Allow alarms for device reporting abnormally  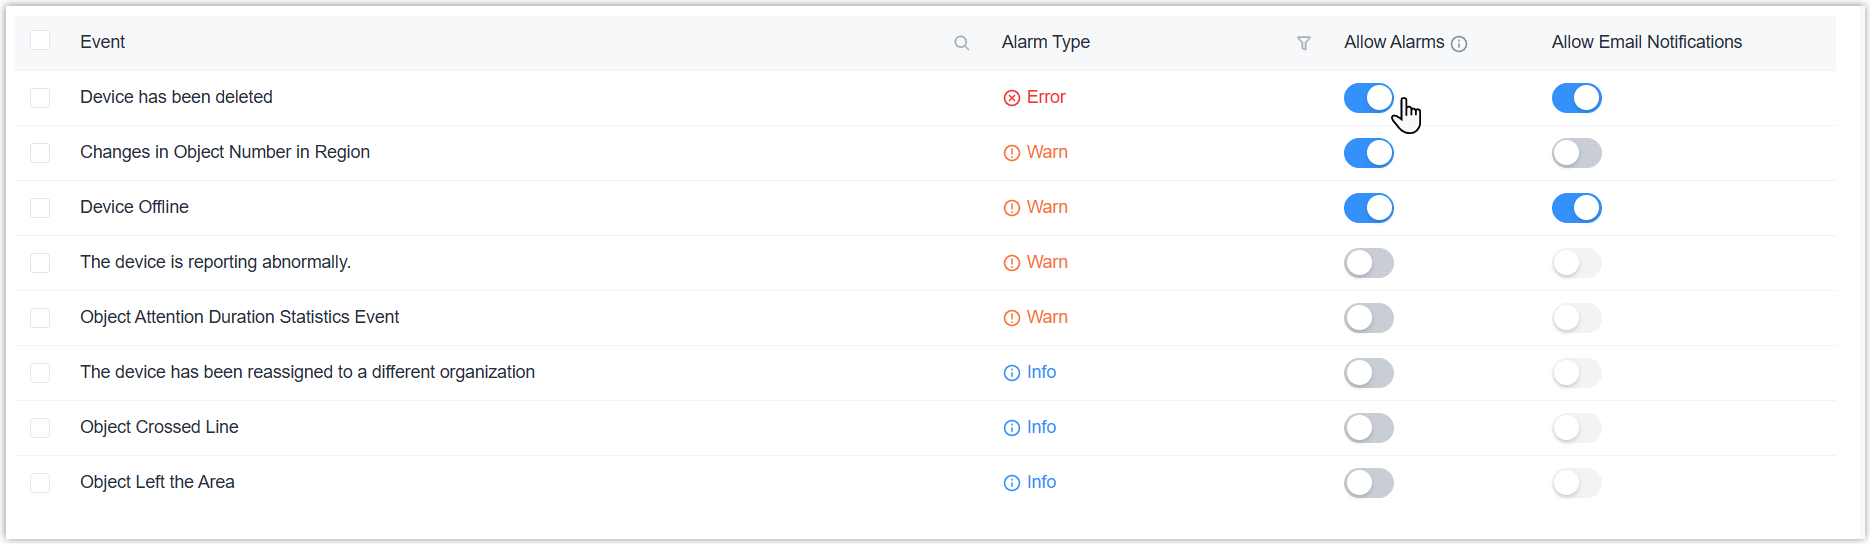tap(1368, 263)
